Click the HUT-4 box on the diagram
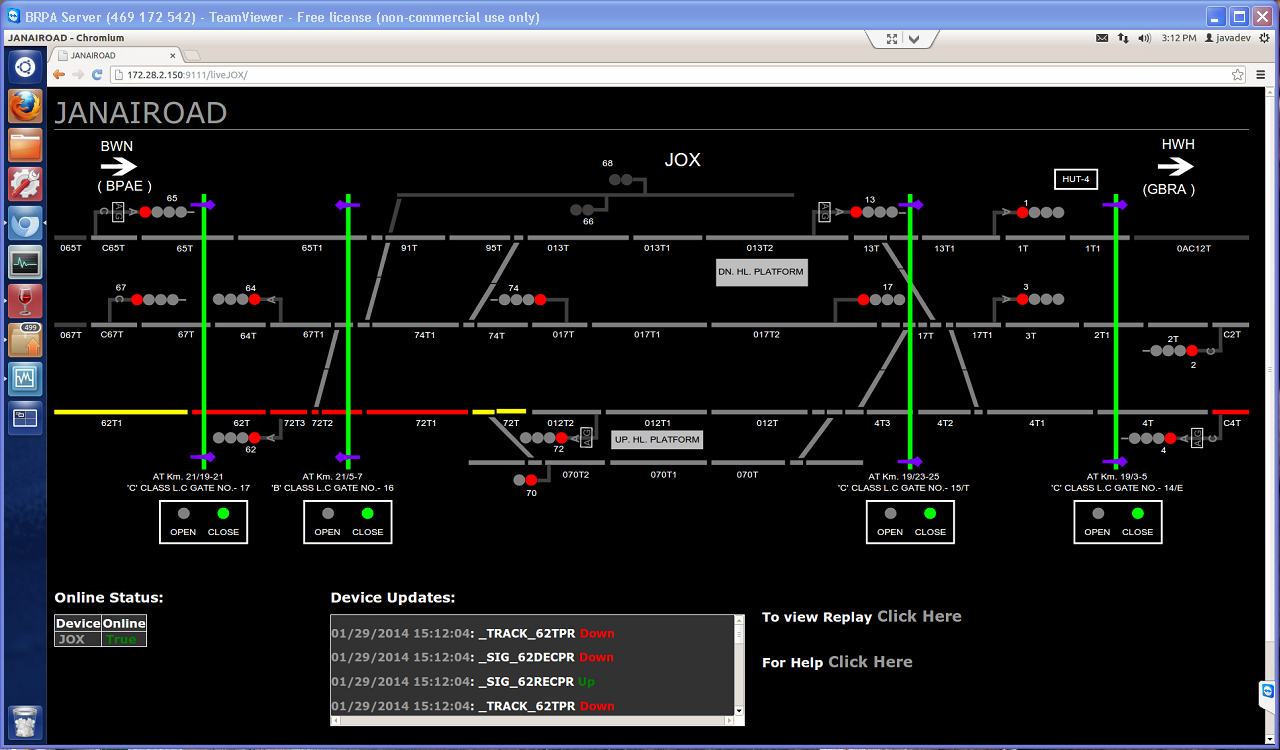1280x750 pixels. (1076, 179)
